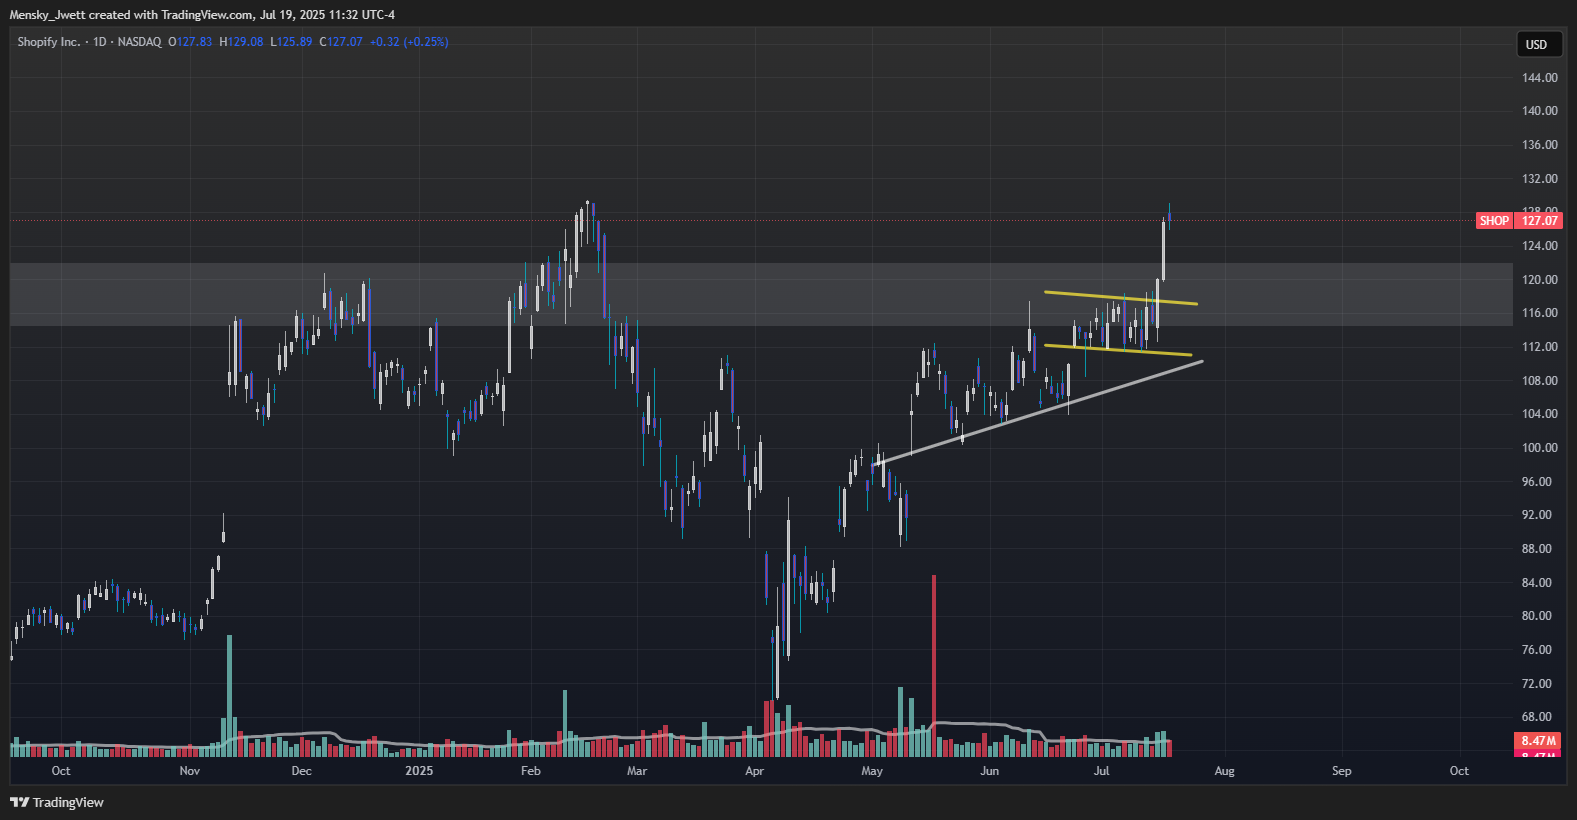Click the 2025 time axis label
Screen dimensions: 1577x820
pos(419,771)
